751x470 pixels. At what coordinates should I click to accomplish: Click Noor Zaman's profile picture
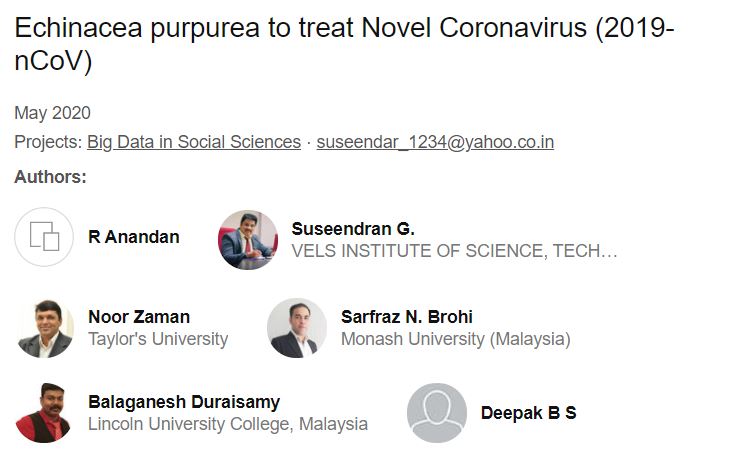click(x=44, y=328)
